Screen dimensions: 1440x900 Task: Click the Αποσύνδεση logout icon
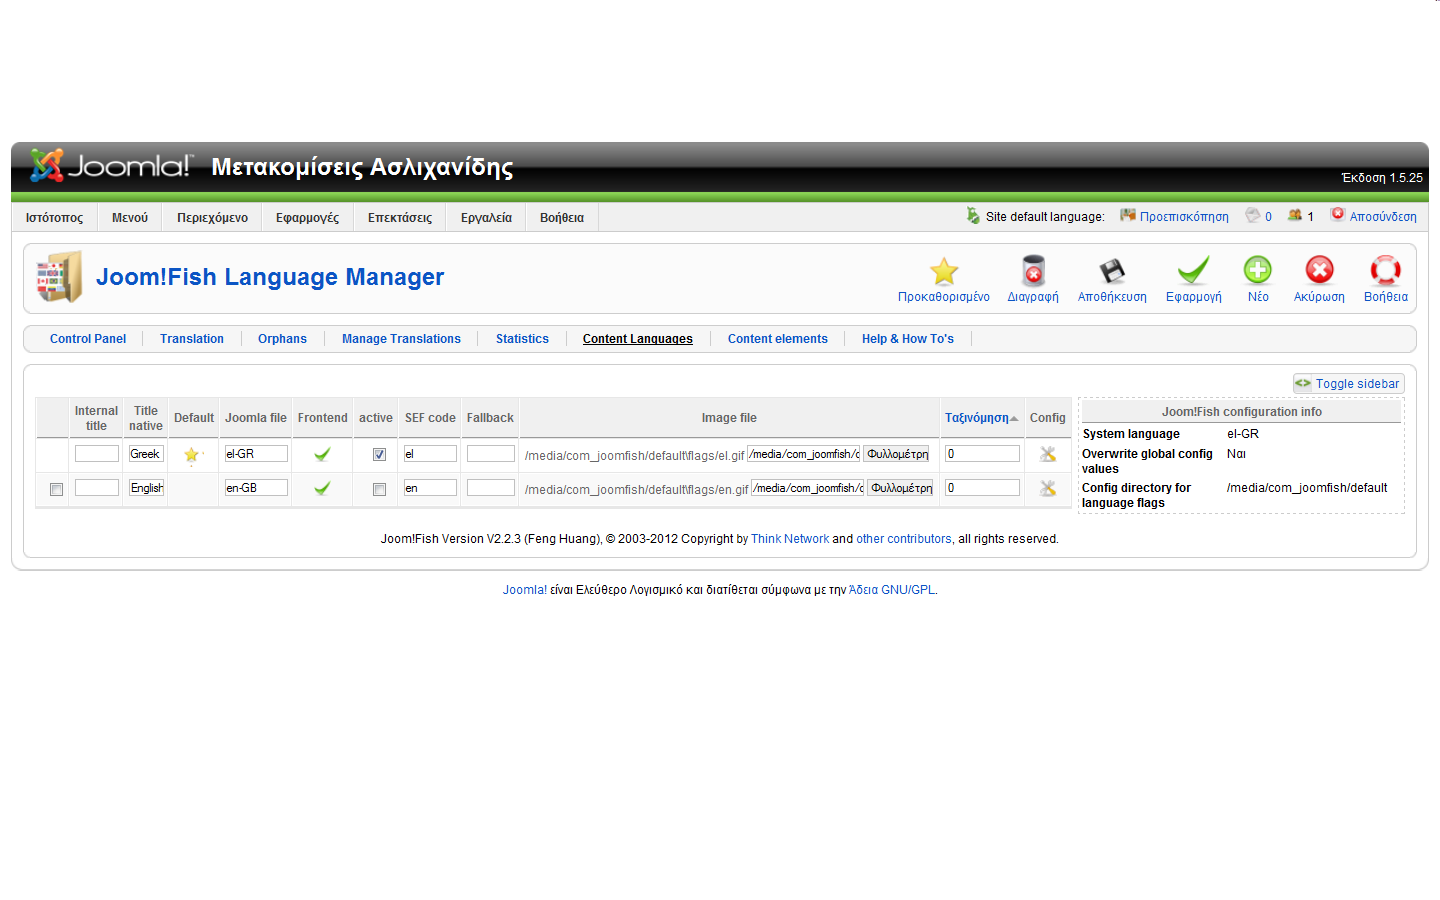tap(1338, 214)
